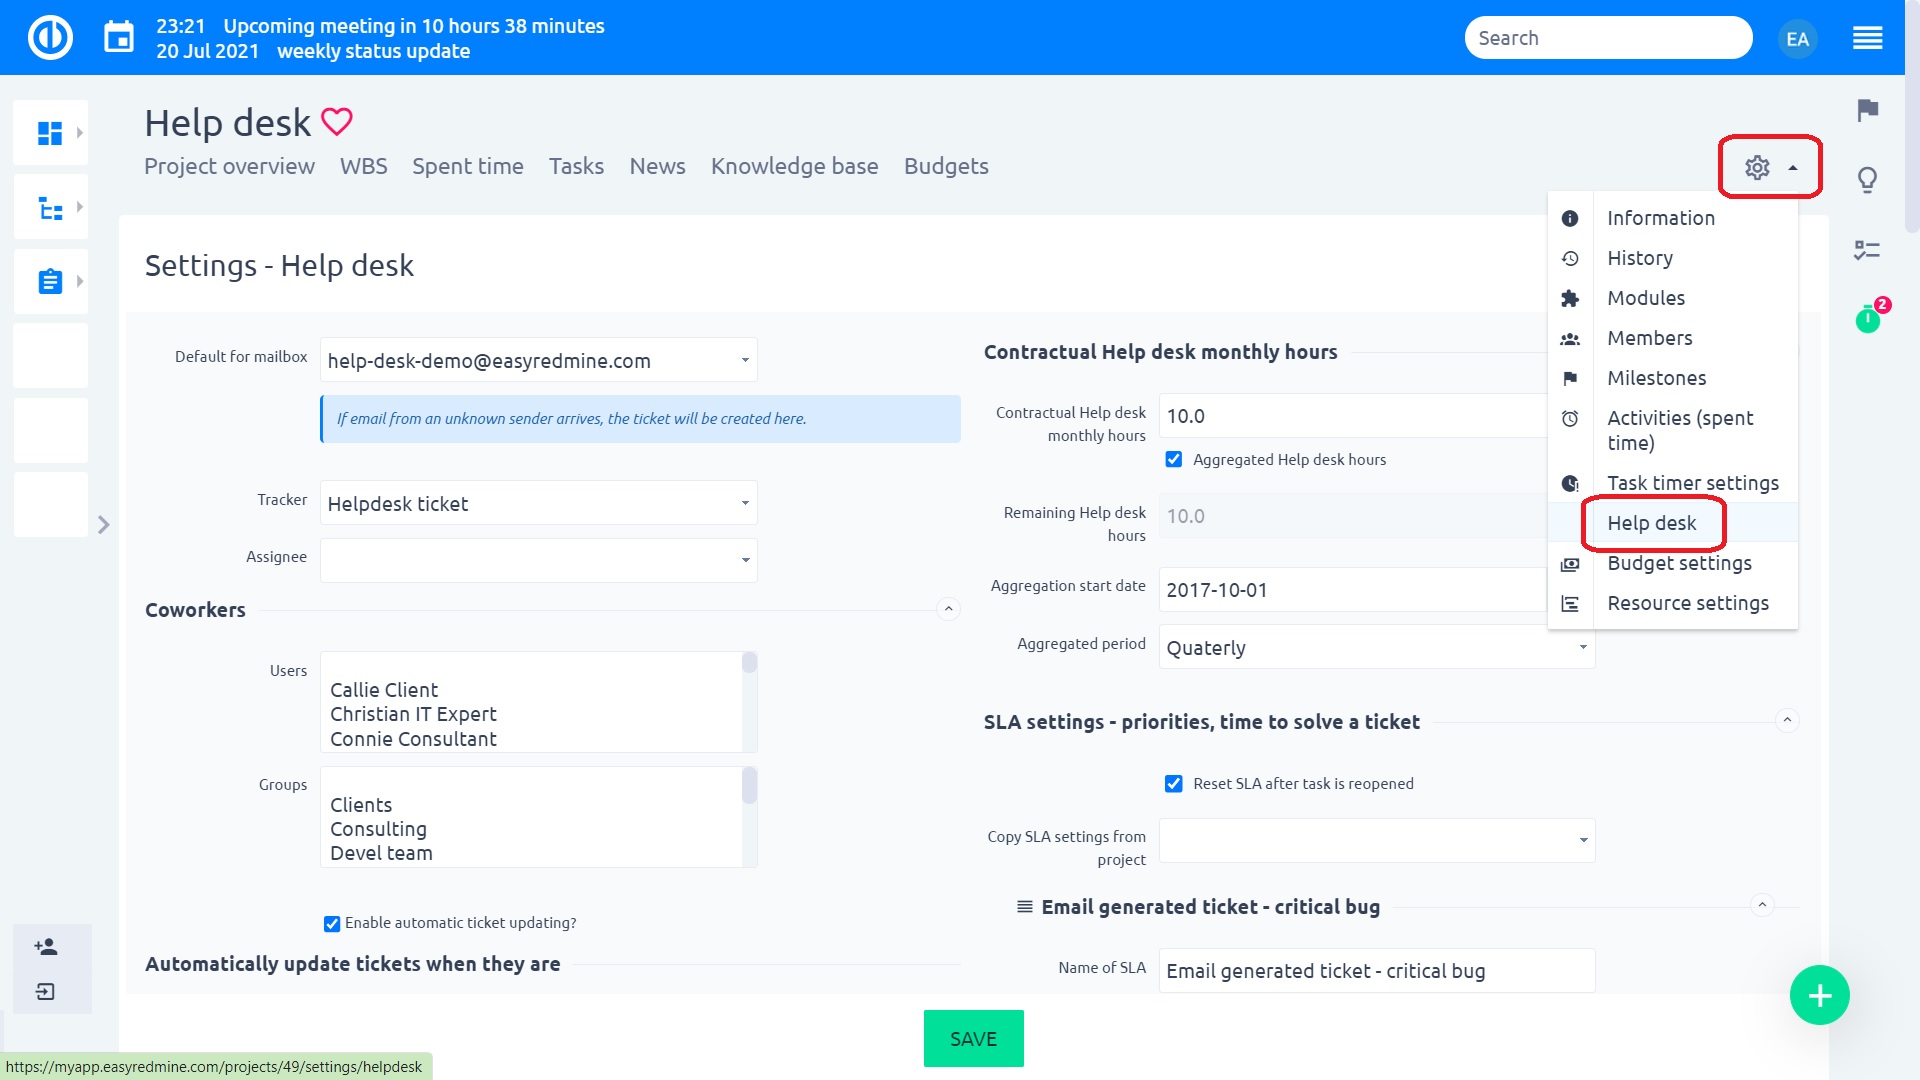Click the add user icon at bottom left
This screenshot has width=1920, height=1080.
pos(46,946)
